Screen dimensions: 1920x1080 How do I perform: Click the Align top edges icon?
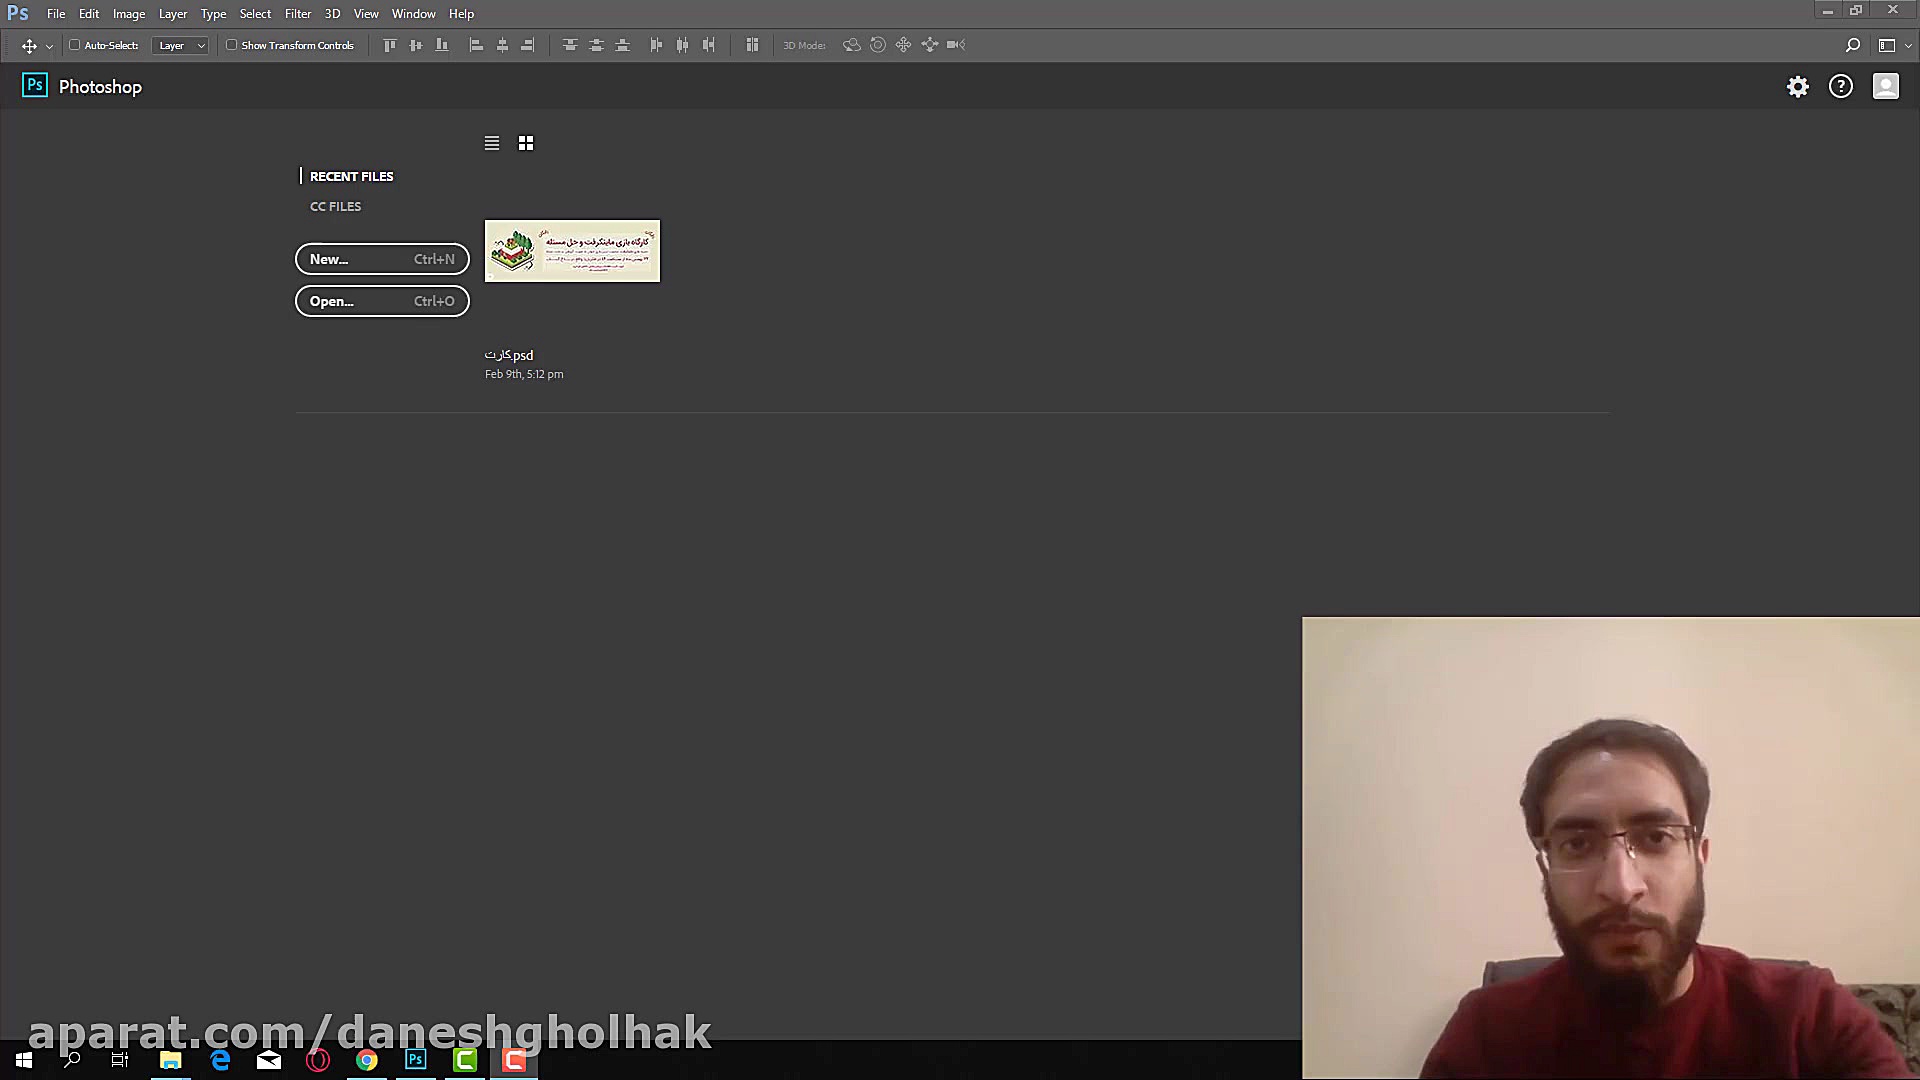[x=390, y=45]
